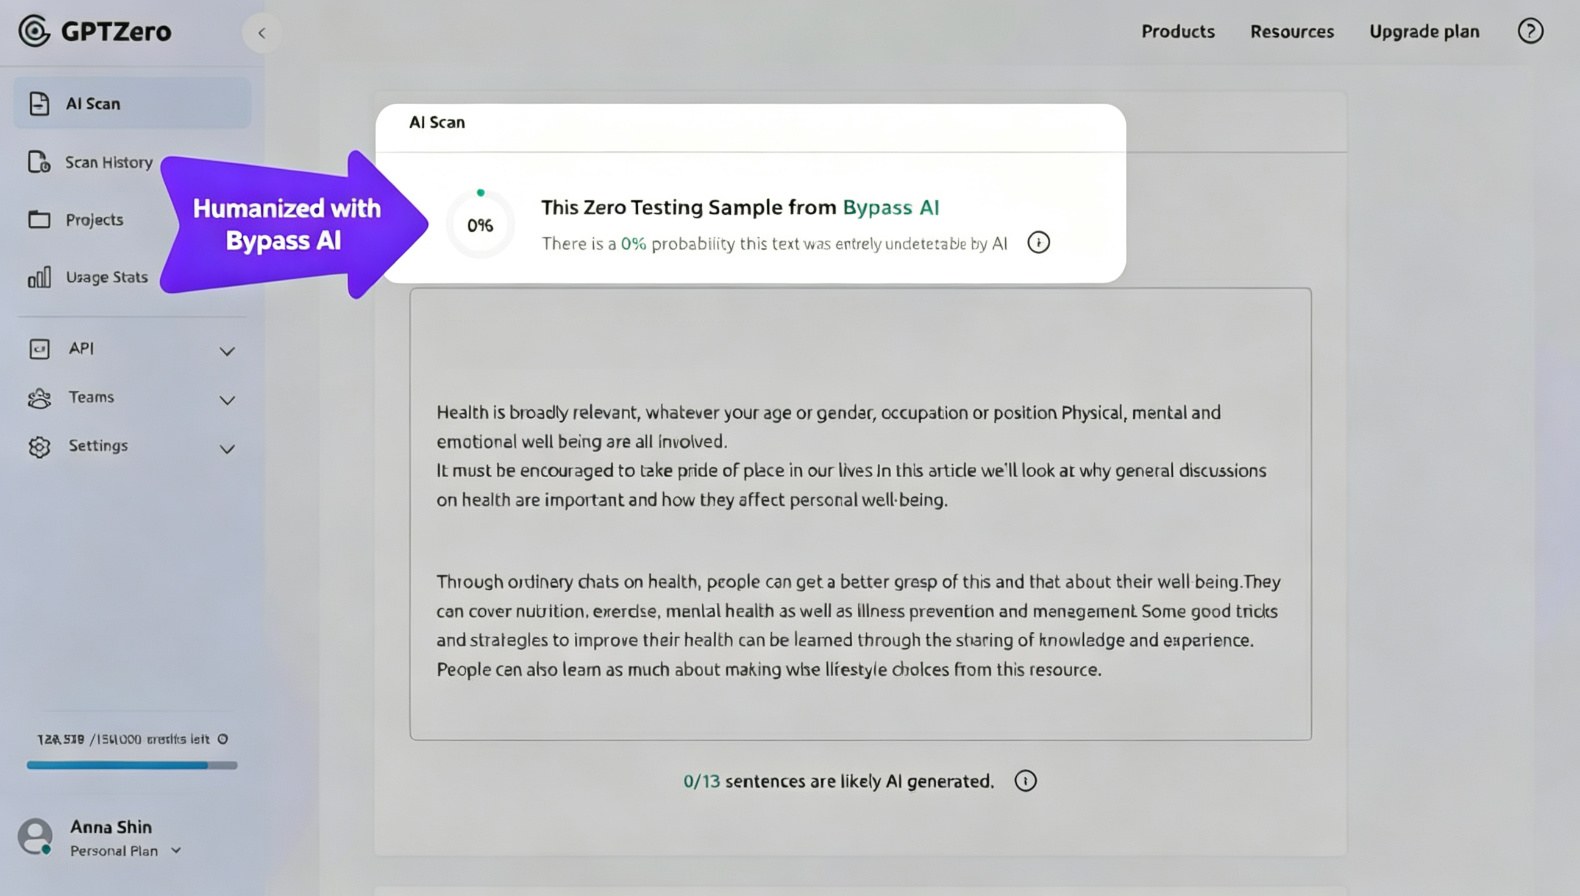Open the Projects folder icon
The height and width of the screenshot is (896, 1580).
(x=39, y=219)
